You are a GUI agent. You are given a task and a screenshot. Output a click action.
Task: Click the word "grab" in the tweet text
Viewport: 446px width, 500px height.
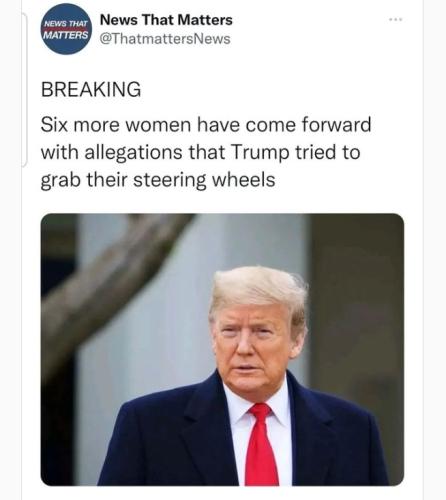click(x=61, y=181)
